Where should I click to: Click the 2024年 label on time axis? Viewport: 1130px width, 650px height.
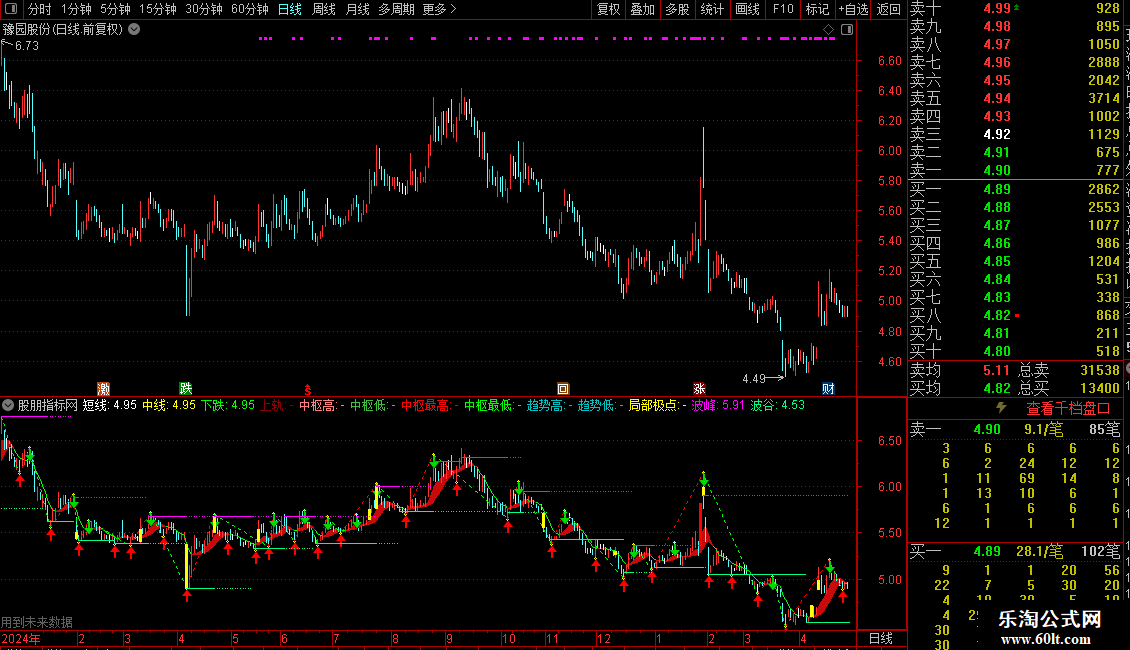21,638
